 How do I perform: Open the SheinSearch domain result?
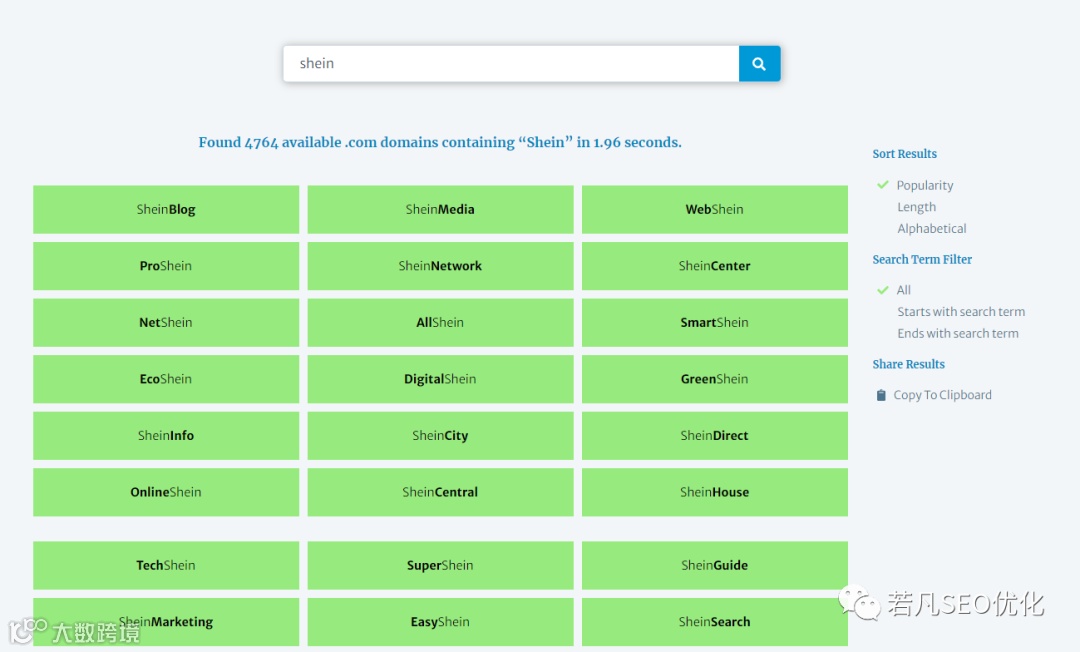click(x=714, y=622)
